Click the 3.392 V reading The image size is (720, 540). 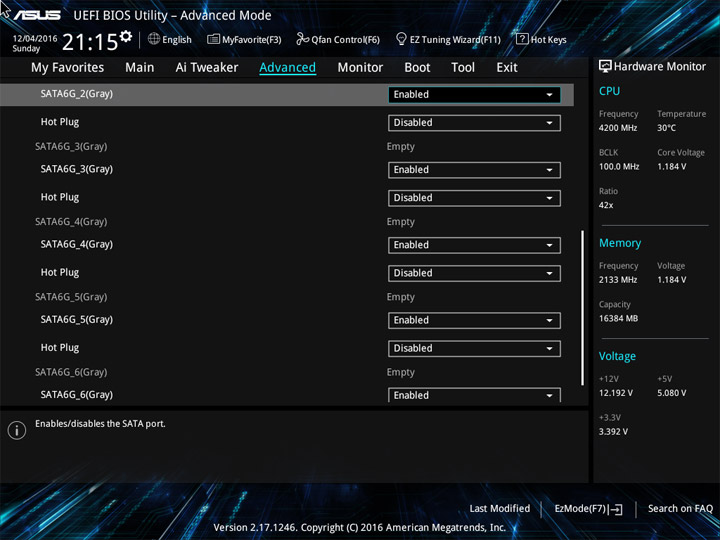pos(613,432)
